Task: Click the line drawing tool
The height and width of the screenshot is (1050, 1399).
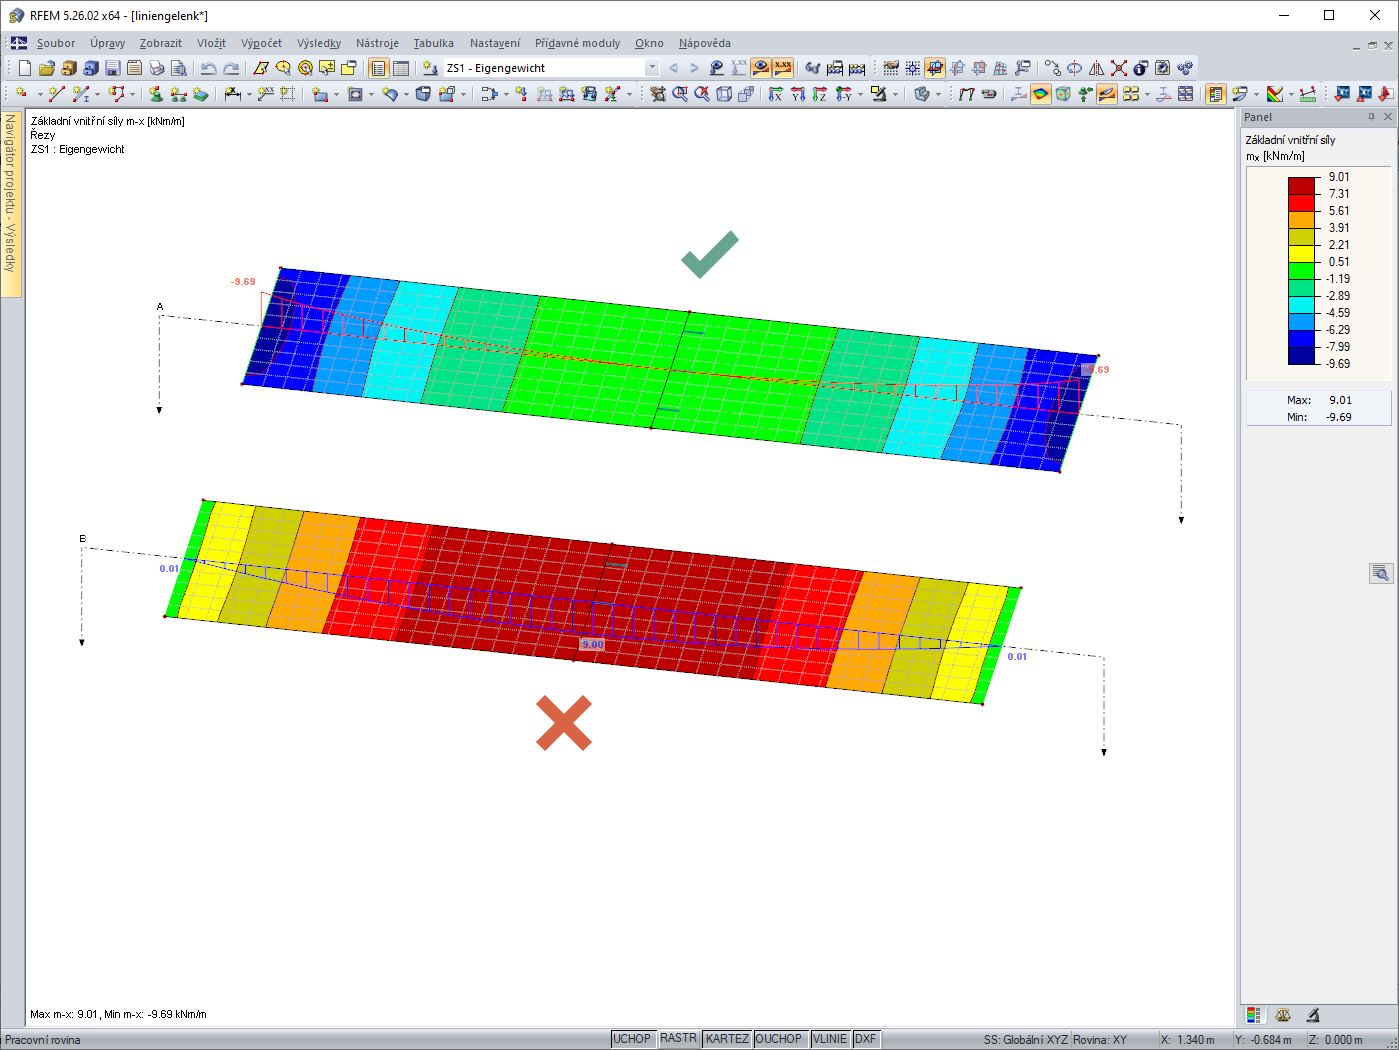Action: click(x=56, y=94)
